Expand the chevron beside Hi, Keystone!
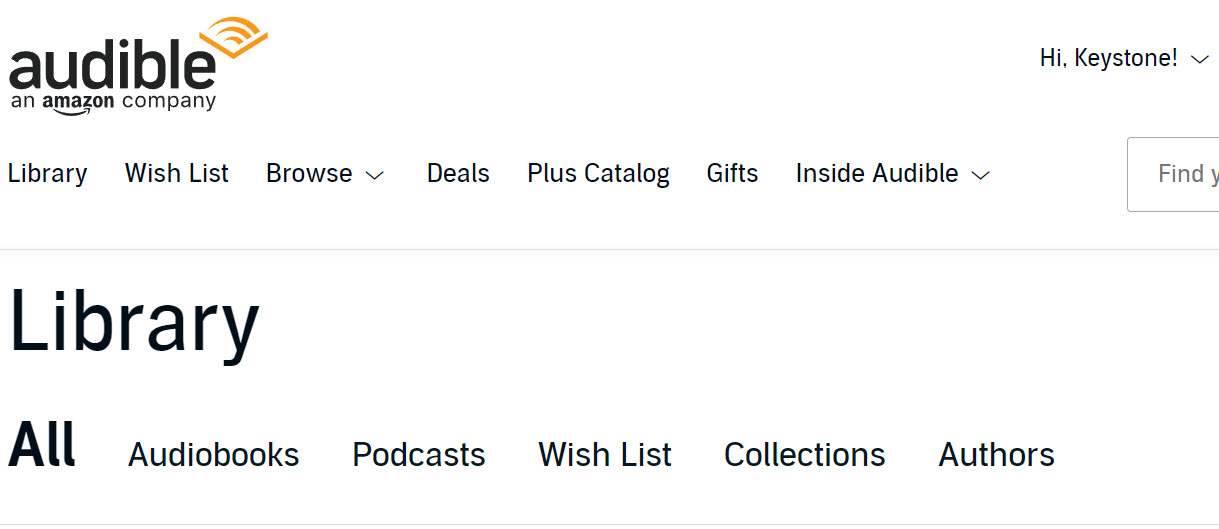1219x529 pixels. (x=1200, y=60)
